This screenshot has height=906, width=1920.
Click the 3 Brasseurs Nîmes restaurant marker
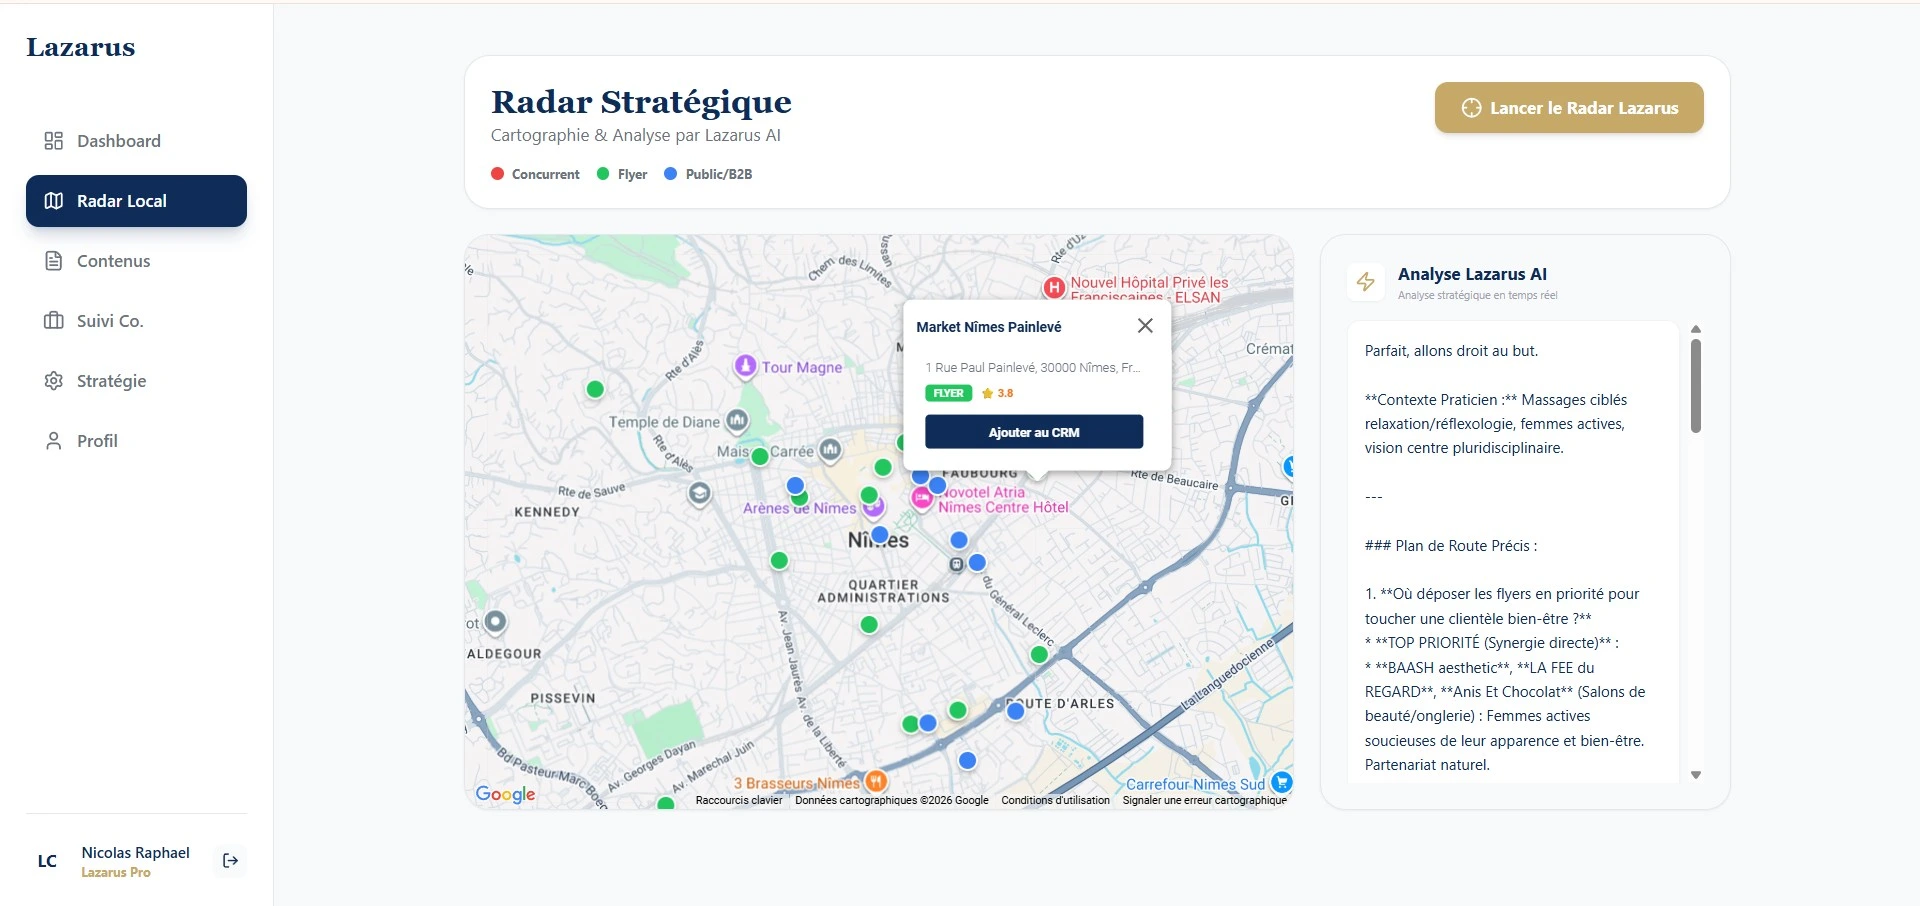click(x=876, y=781)
